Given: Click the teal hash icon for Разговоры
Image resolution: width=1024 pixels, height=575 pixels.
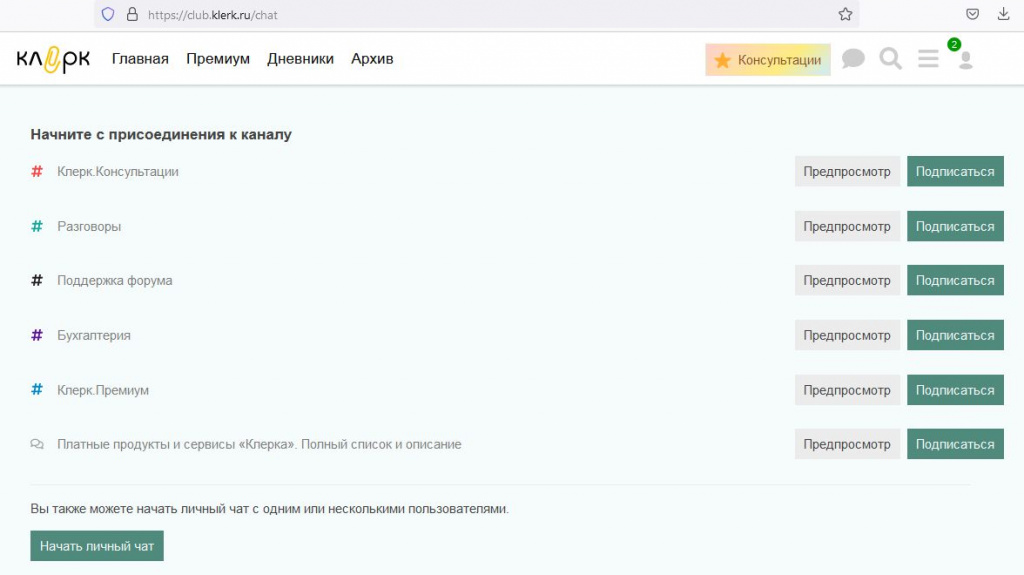Looking at the screenshot, I should [x=37, y=226].
